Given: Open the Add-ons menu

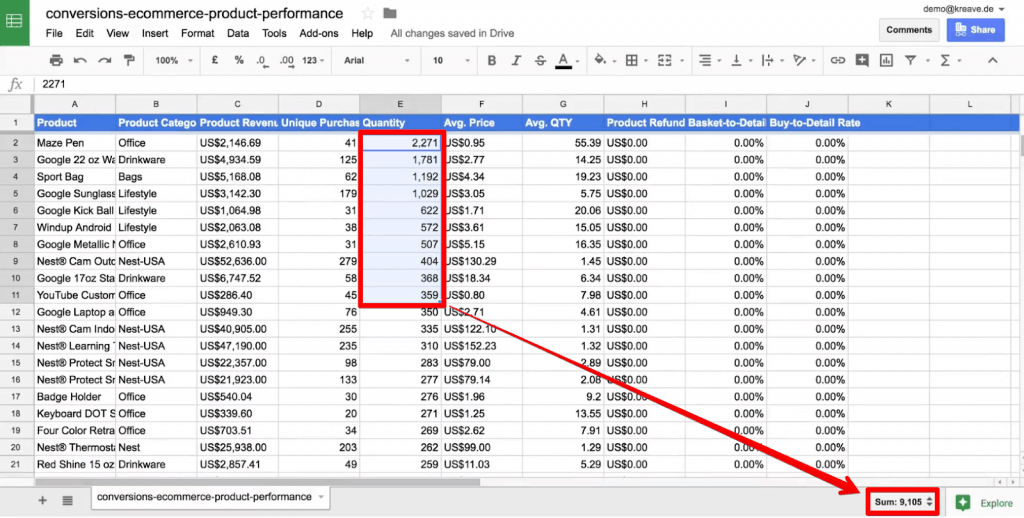Looking at the screenshot, I should (x=319, y=33).
